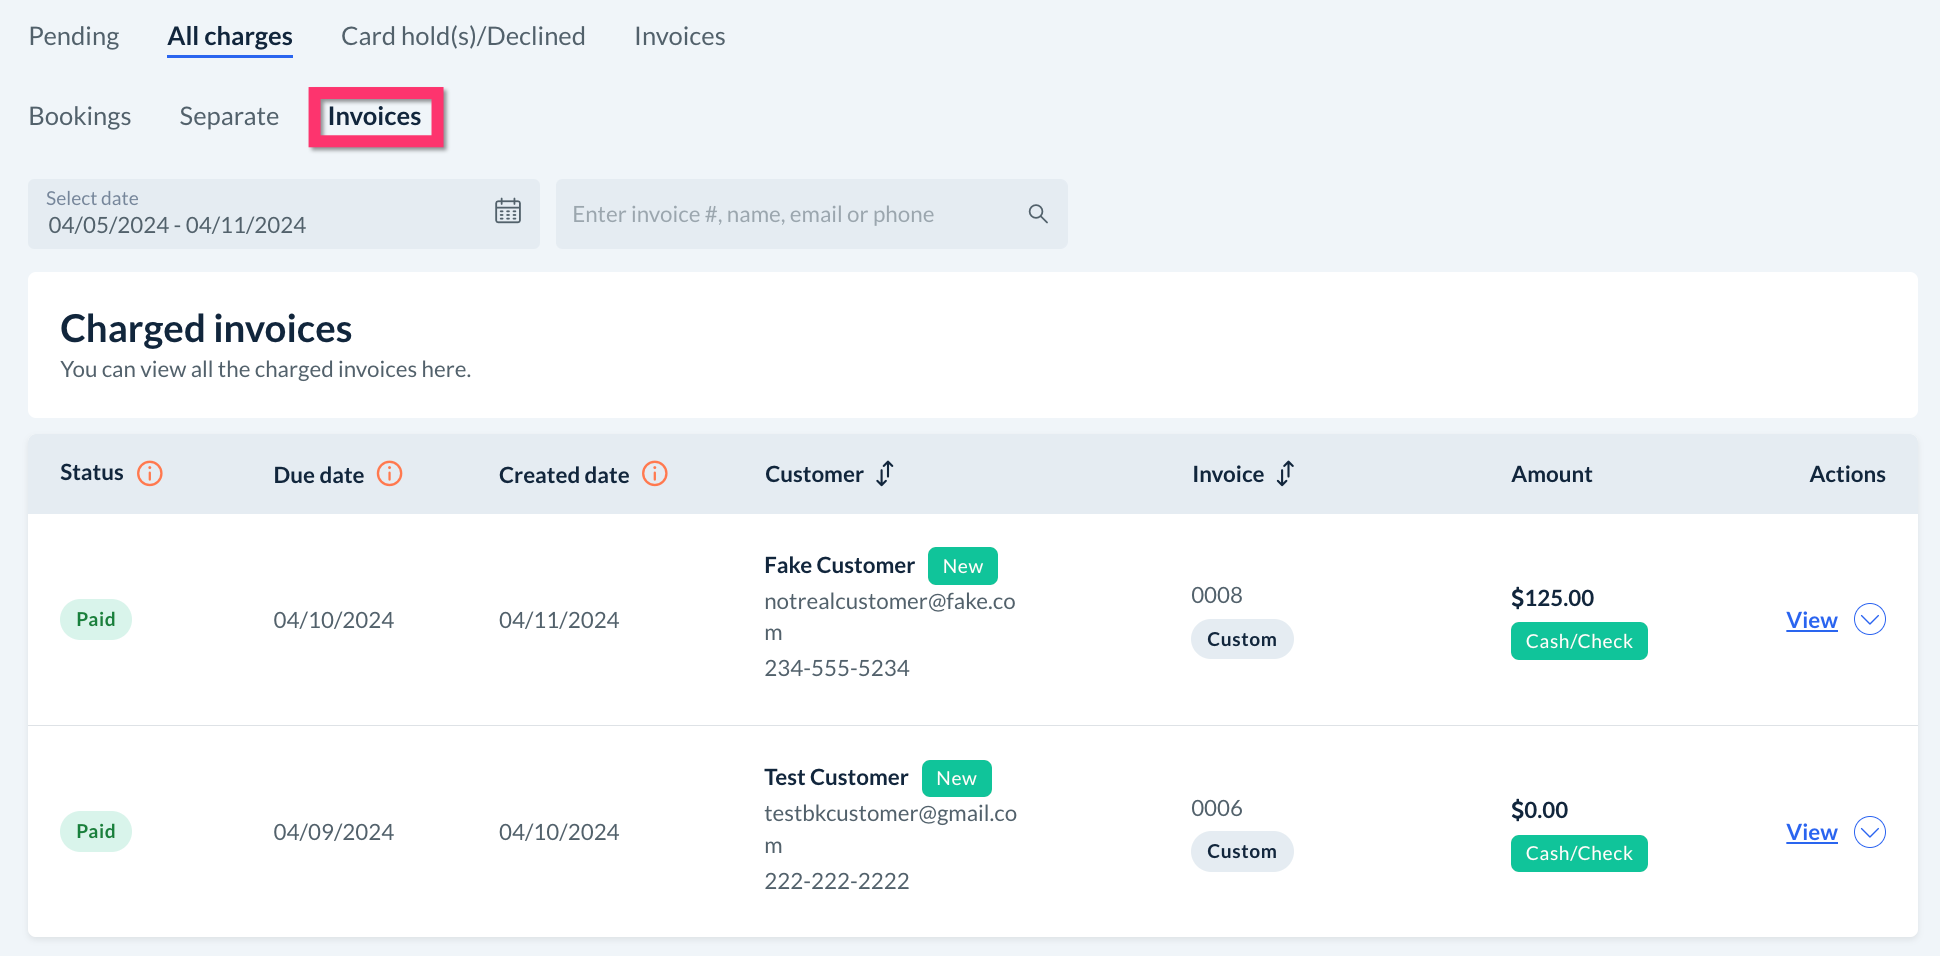Click View link for Fake Customer invoice

point(1811,620)
